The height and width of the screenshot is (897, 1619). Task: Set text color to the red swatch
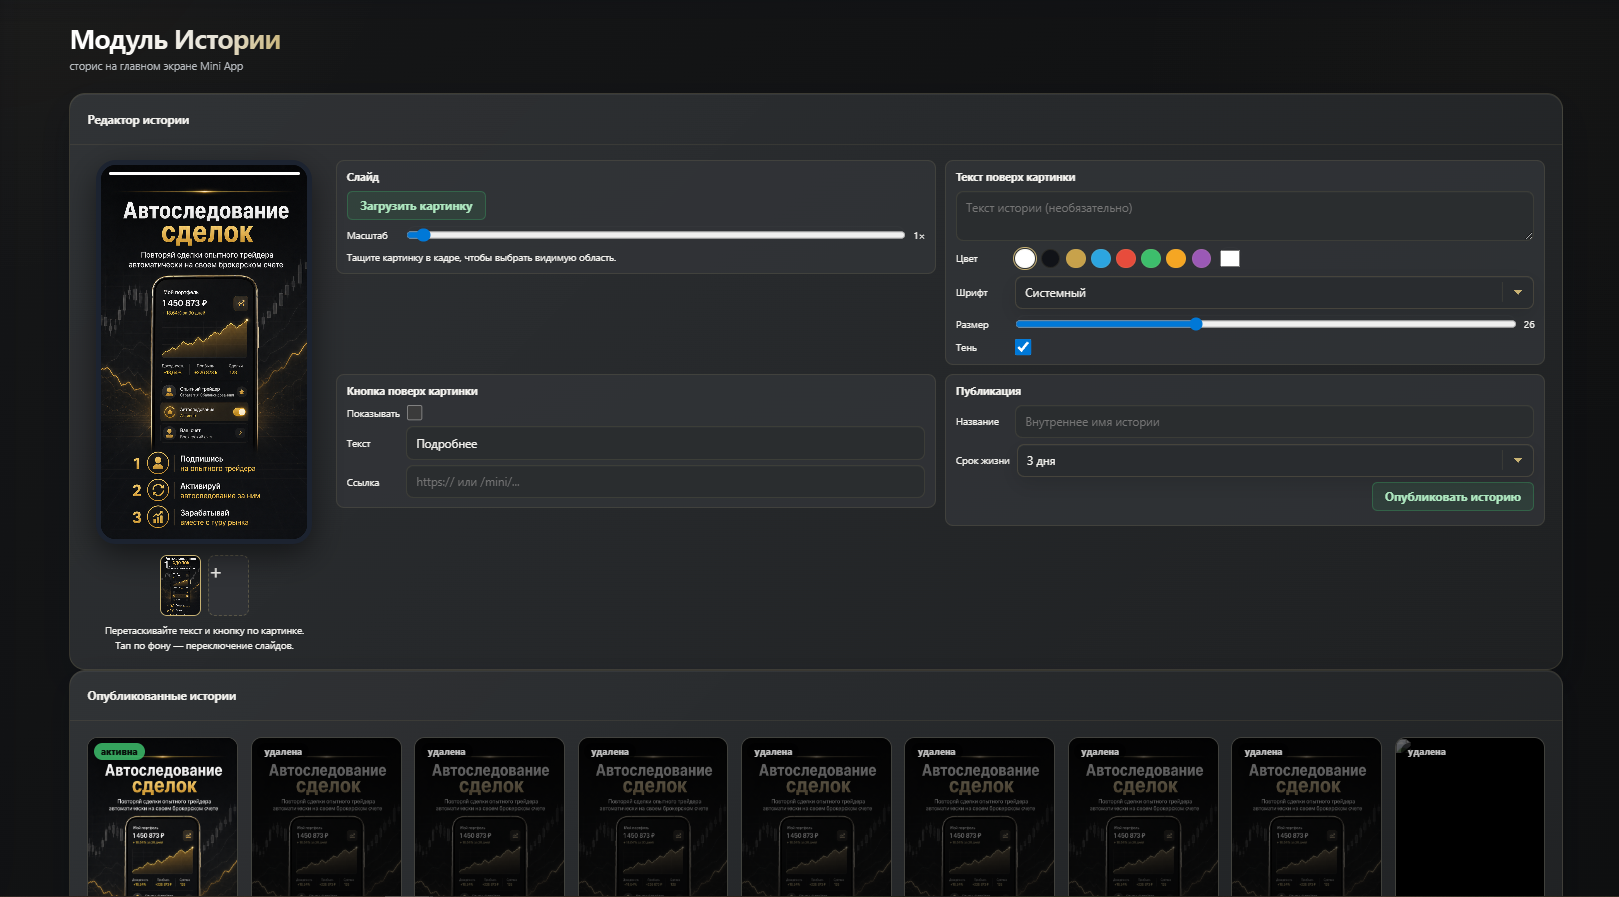pyautogui.click(x=1126, y=259)
